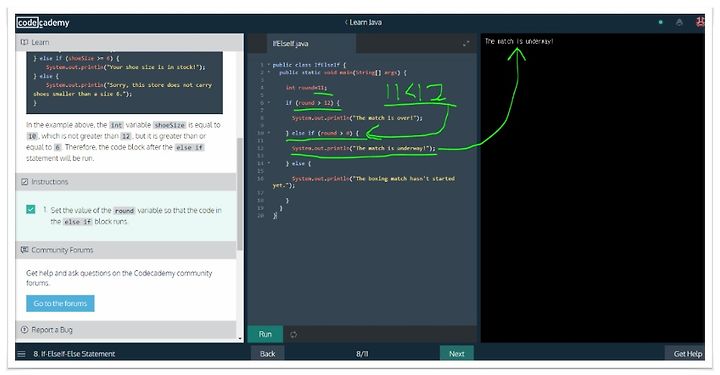Fold the public class IfElseIf line
720x375 pixels.
coord(269,65)
